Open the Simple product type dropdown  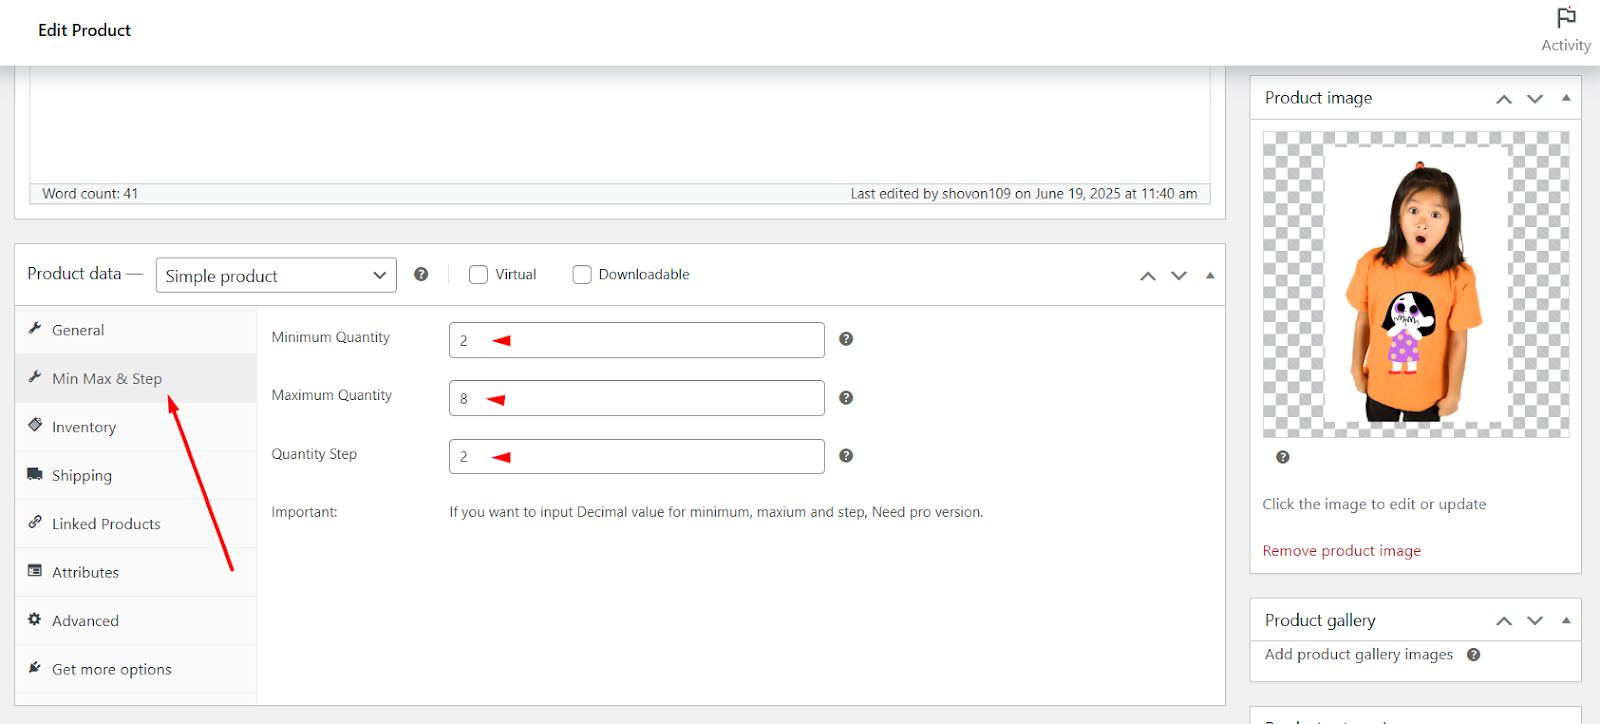point(276,275)
